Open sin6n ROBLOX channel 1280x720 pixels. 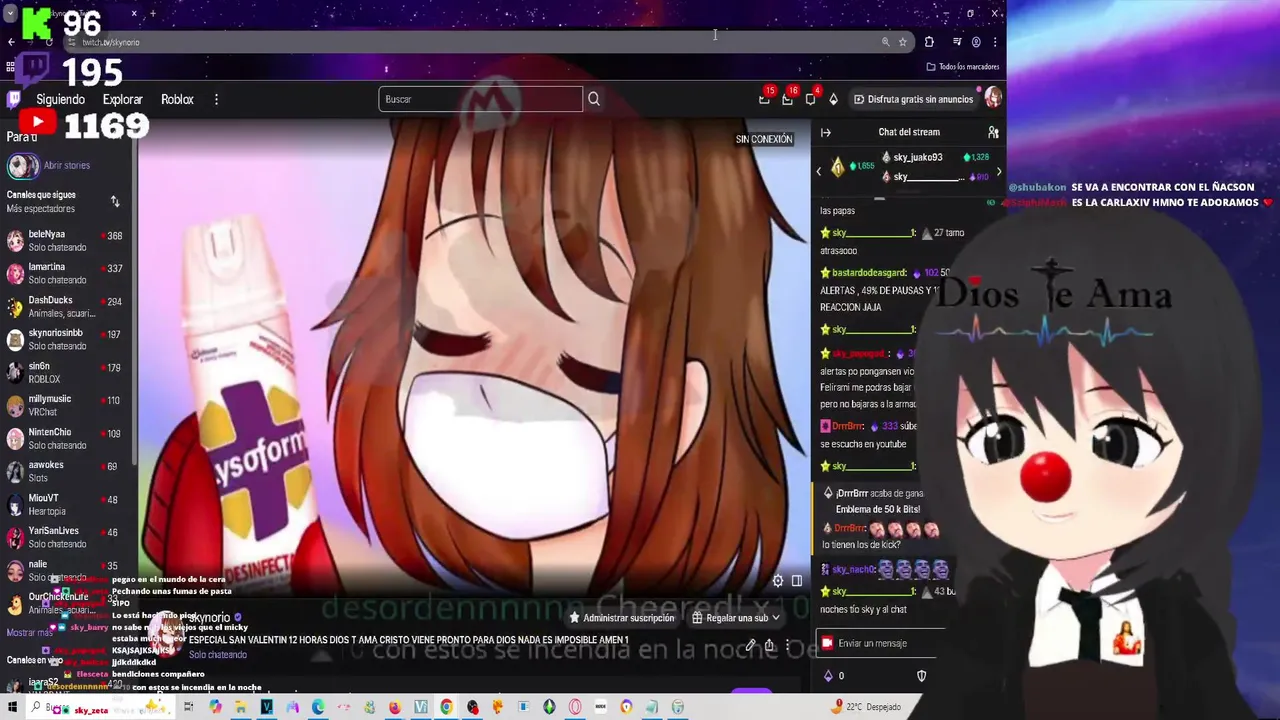(x=64, y=373)
